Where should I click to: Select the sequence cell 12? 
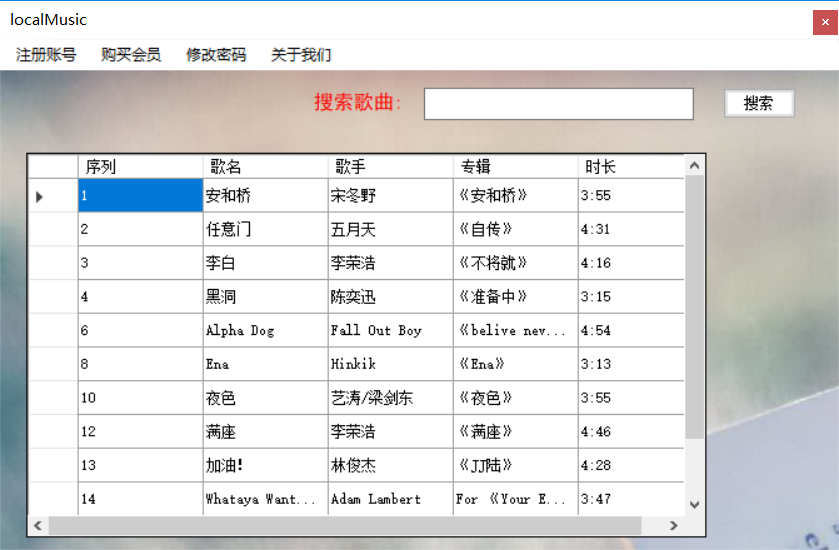pyautogui.click(x=141, y=432)
